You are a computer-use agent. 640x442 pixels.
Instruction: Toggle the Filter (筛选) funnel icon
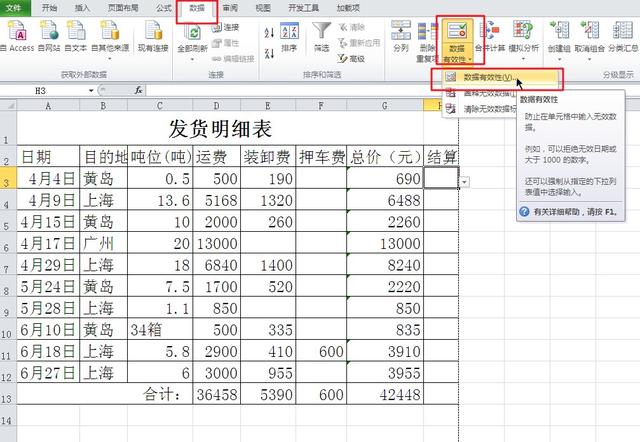tap(322, 31)
